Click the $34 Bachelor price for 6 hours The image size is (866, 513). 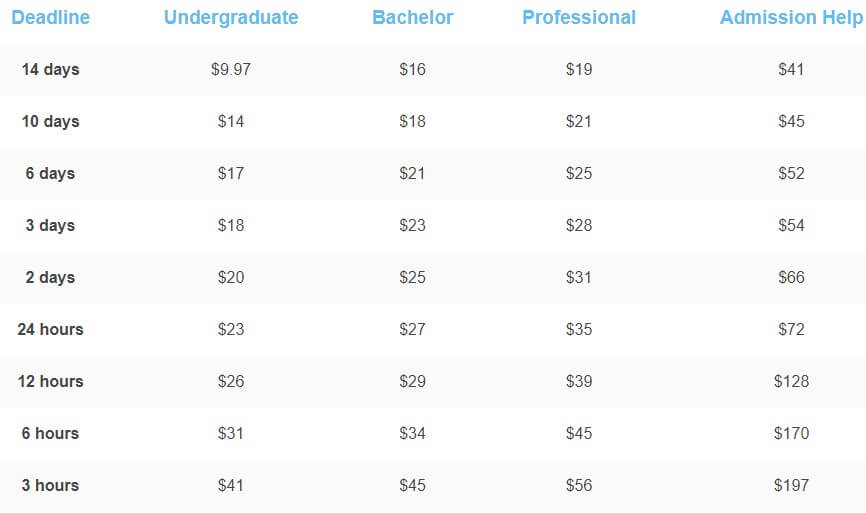point(413,433)
